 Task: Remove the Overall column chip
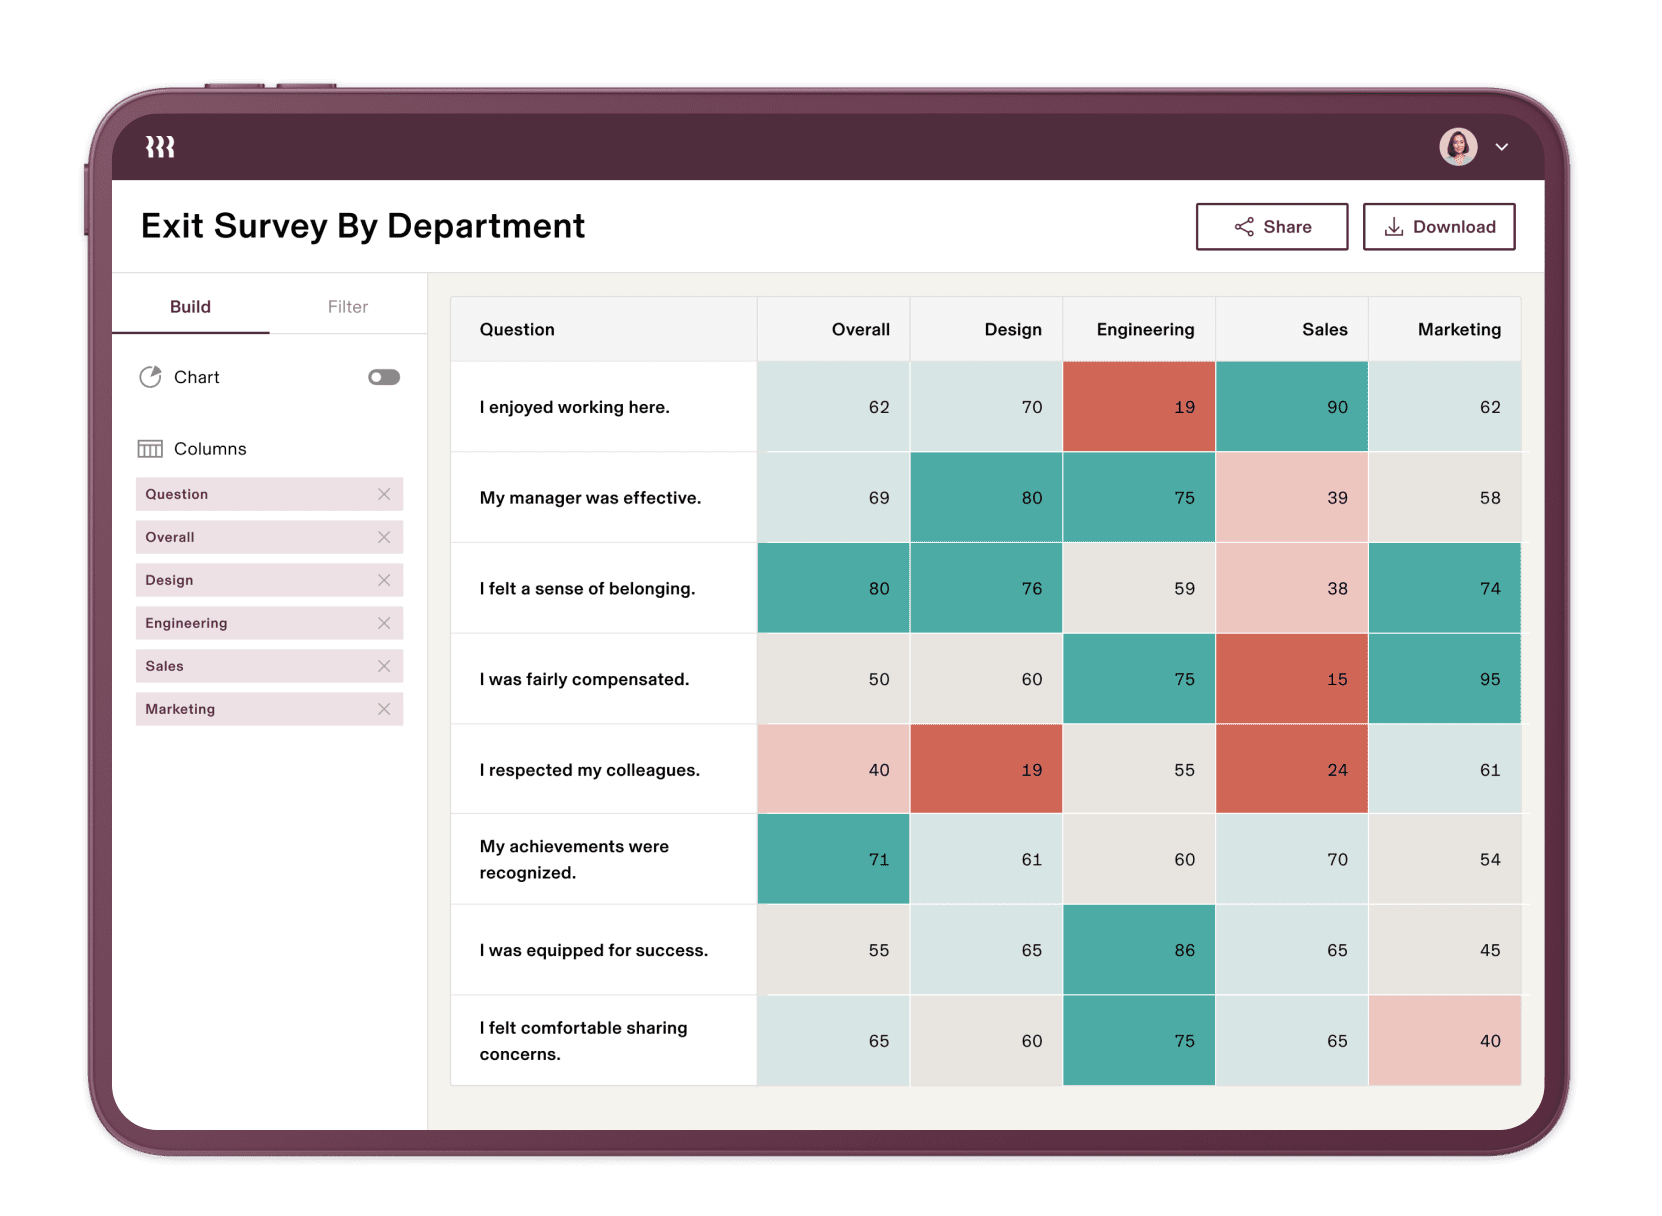click(384, 537)
